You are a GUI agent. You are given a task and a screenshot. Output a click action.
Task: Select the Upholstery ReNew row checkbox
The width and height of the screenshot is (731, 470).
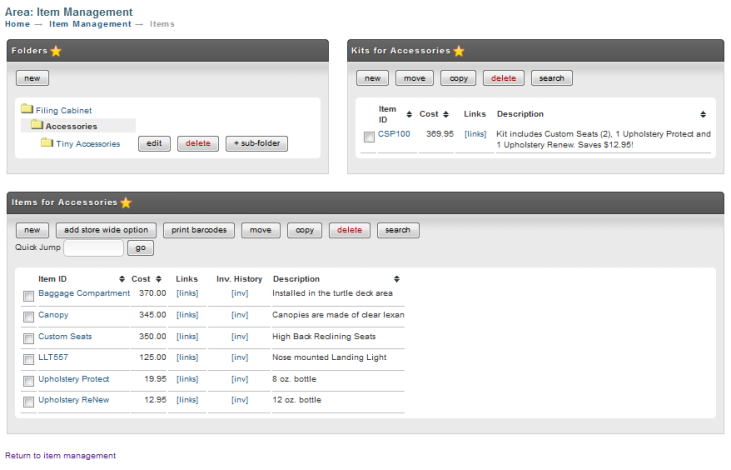(28, 402)
